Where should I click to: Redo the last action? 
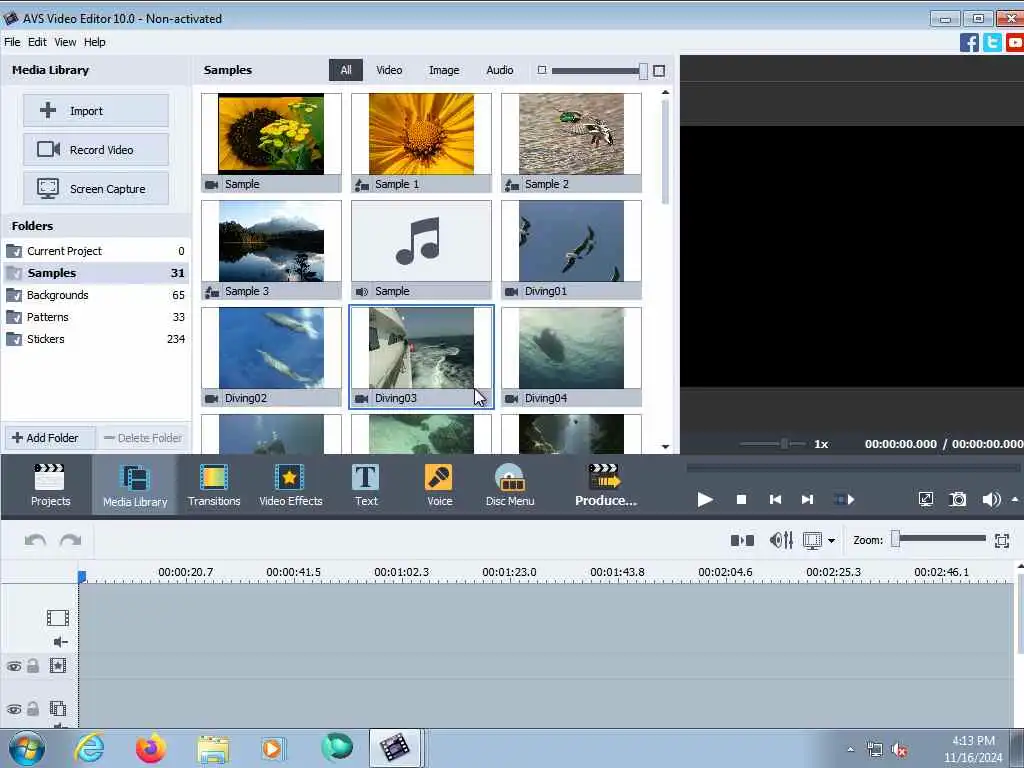71,540
